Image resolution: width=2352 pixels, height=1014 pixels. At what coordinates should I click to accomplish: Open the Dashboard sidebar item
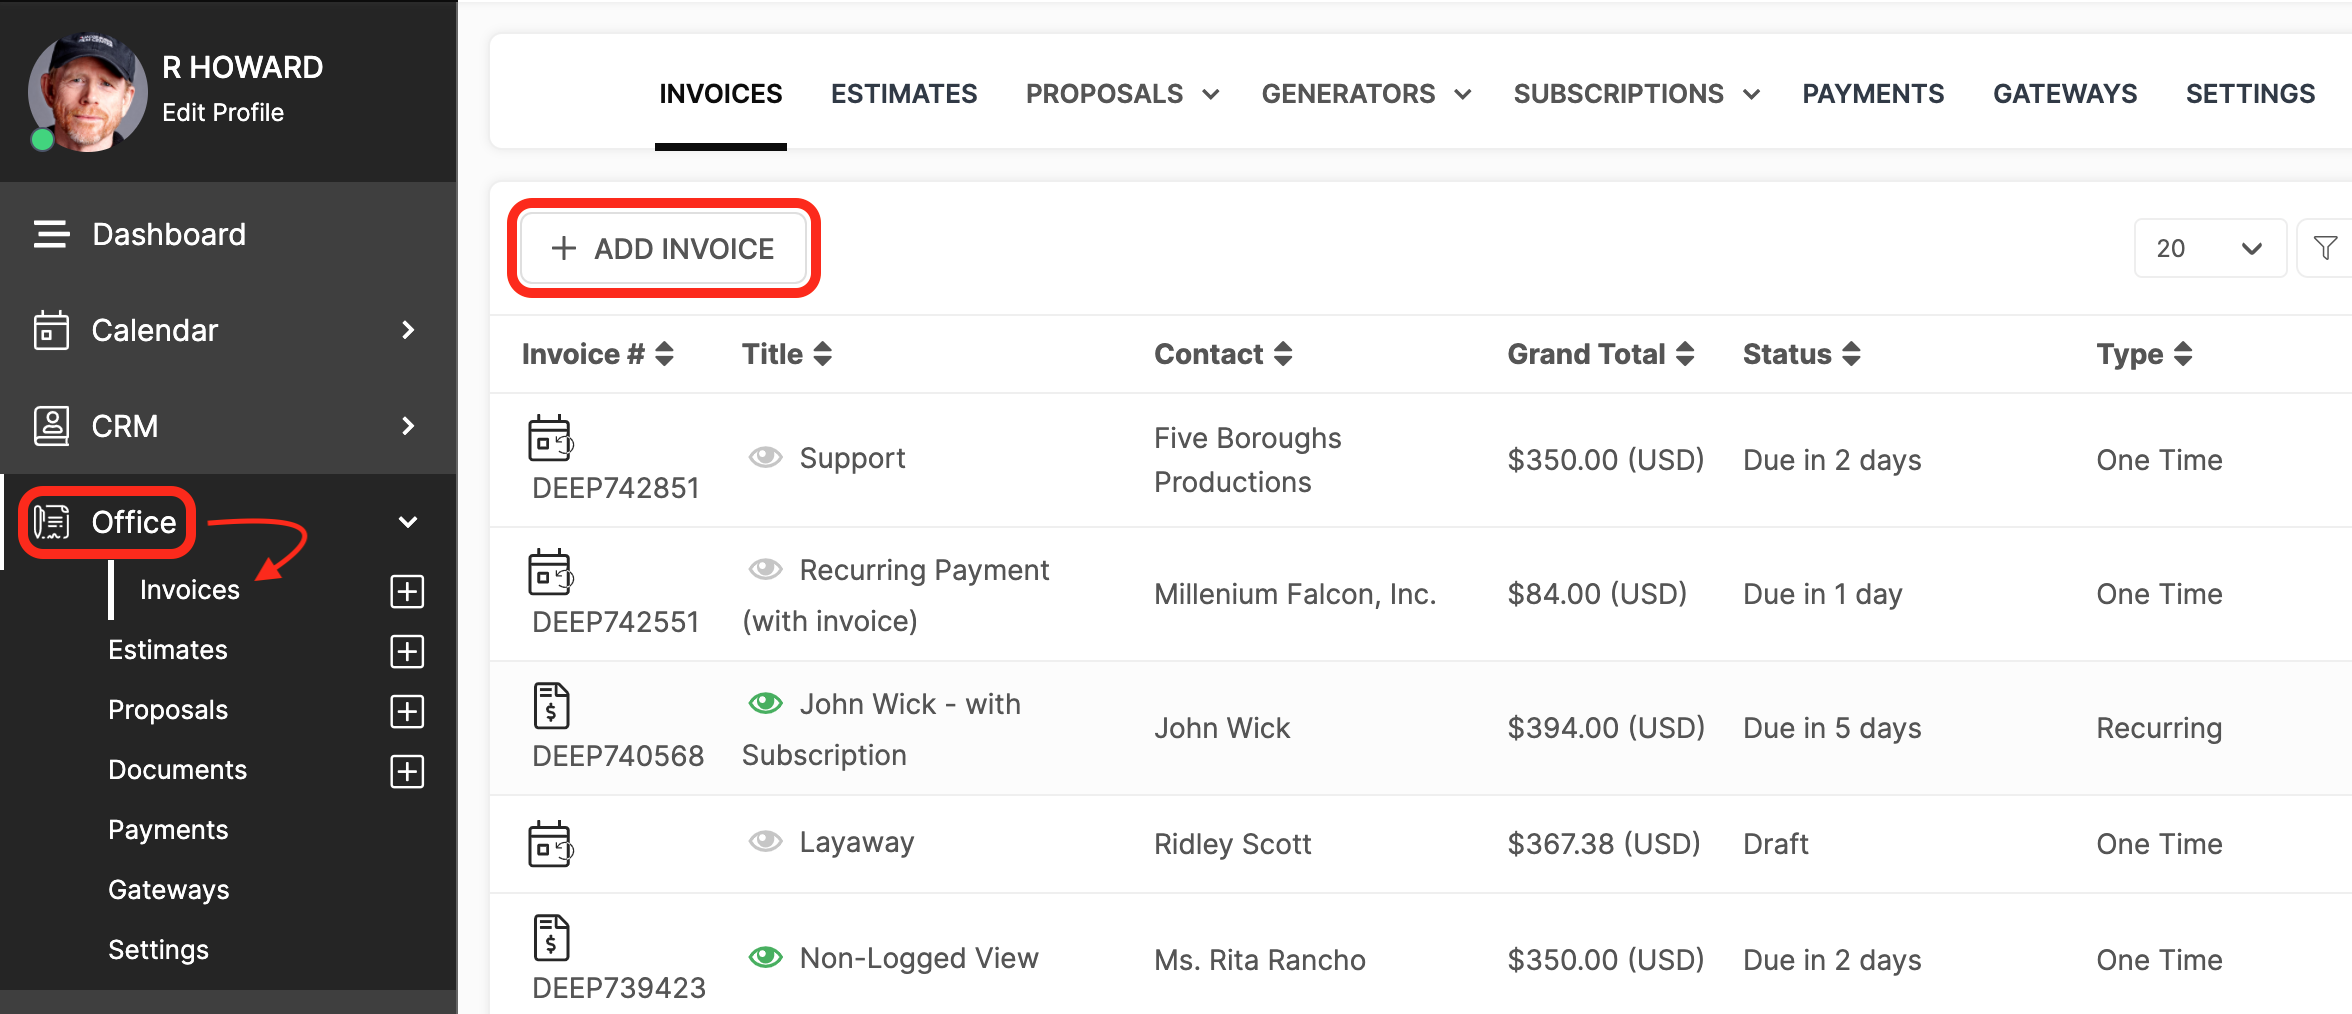[x=169, y=234]
